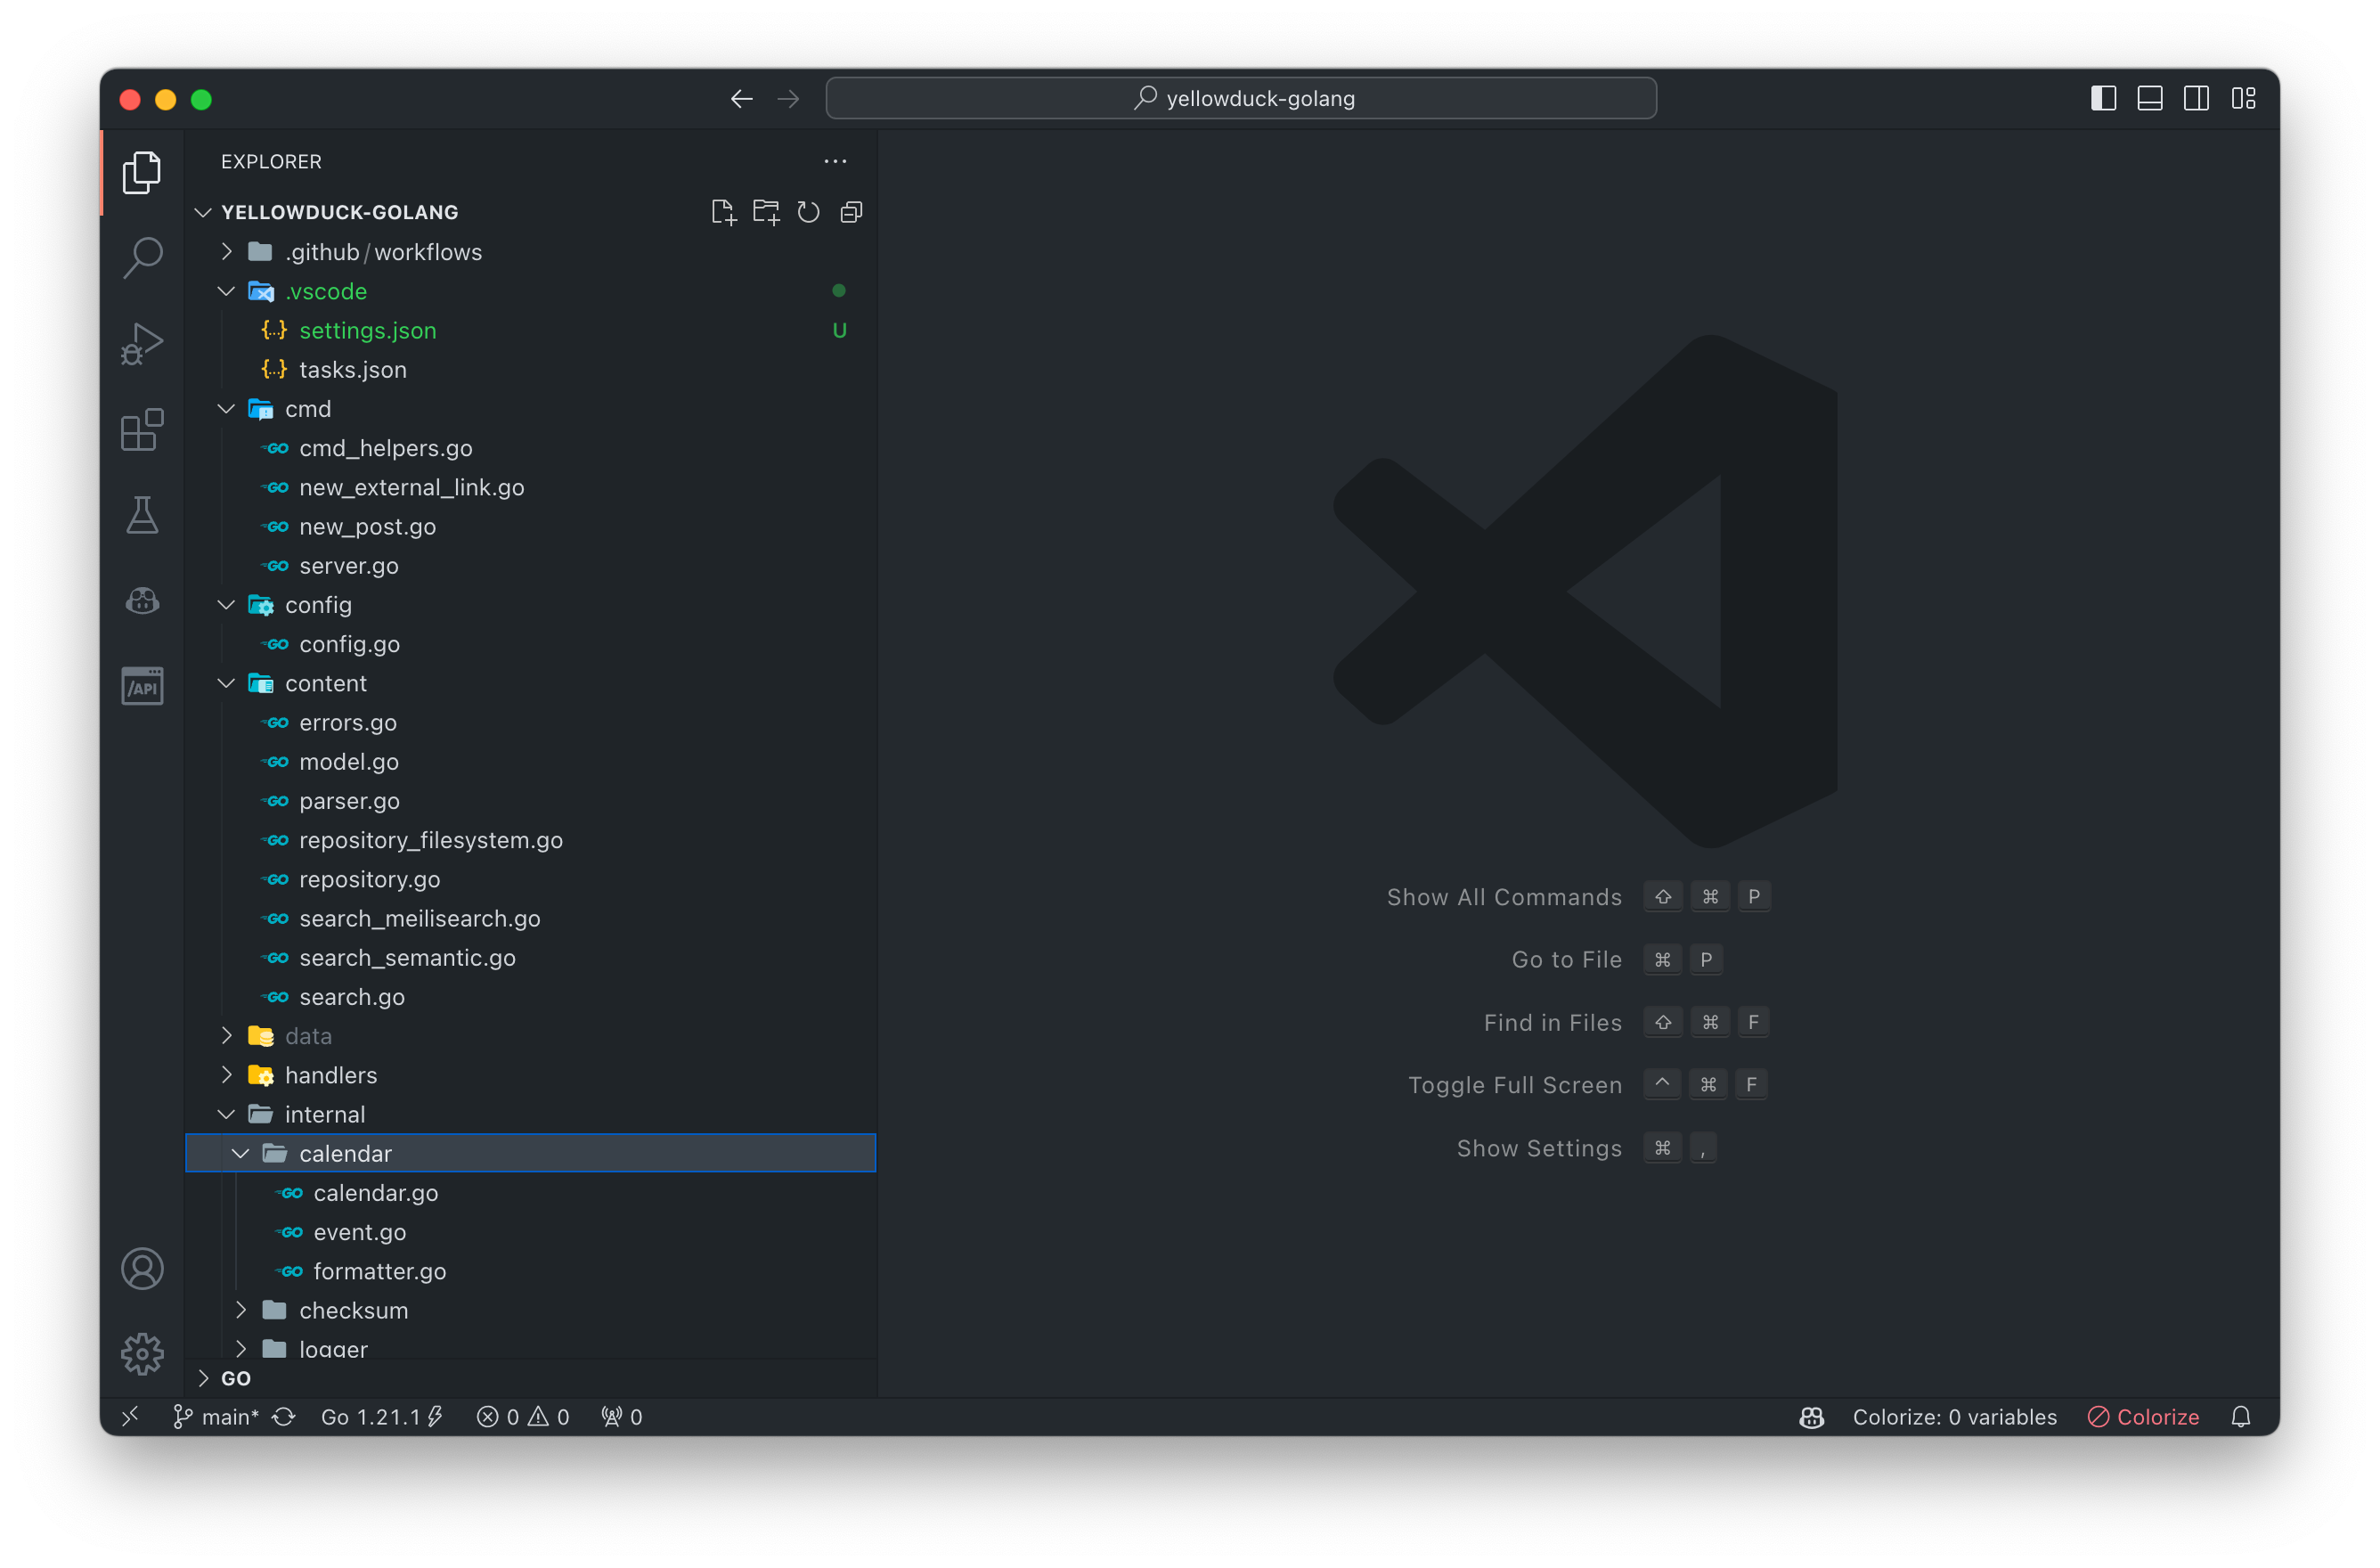Open the Search view in activity bar
2380x1568 pixels.
[x=142, y=258]
